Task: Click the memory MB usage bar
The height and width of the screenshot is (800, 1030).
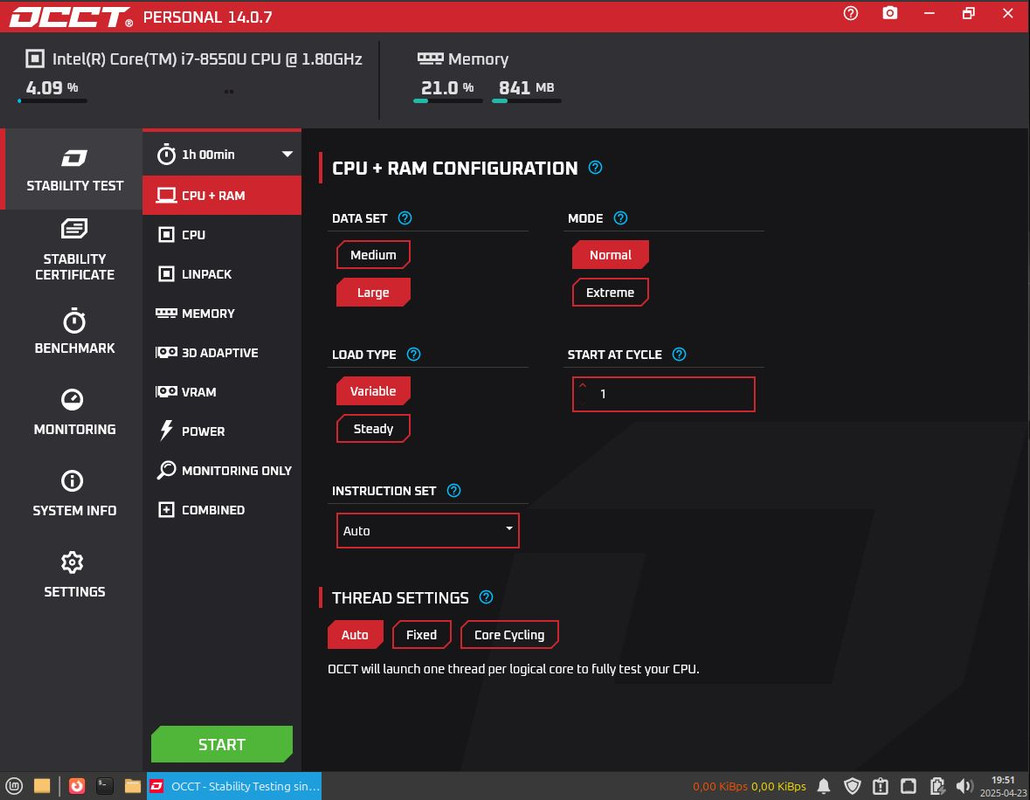Action: 526,101
